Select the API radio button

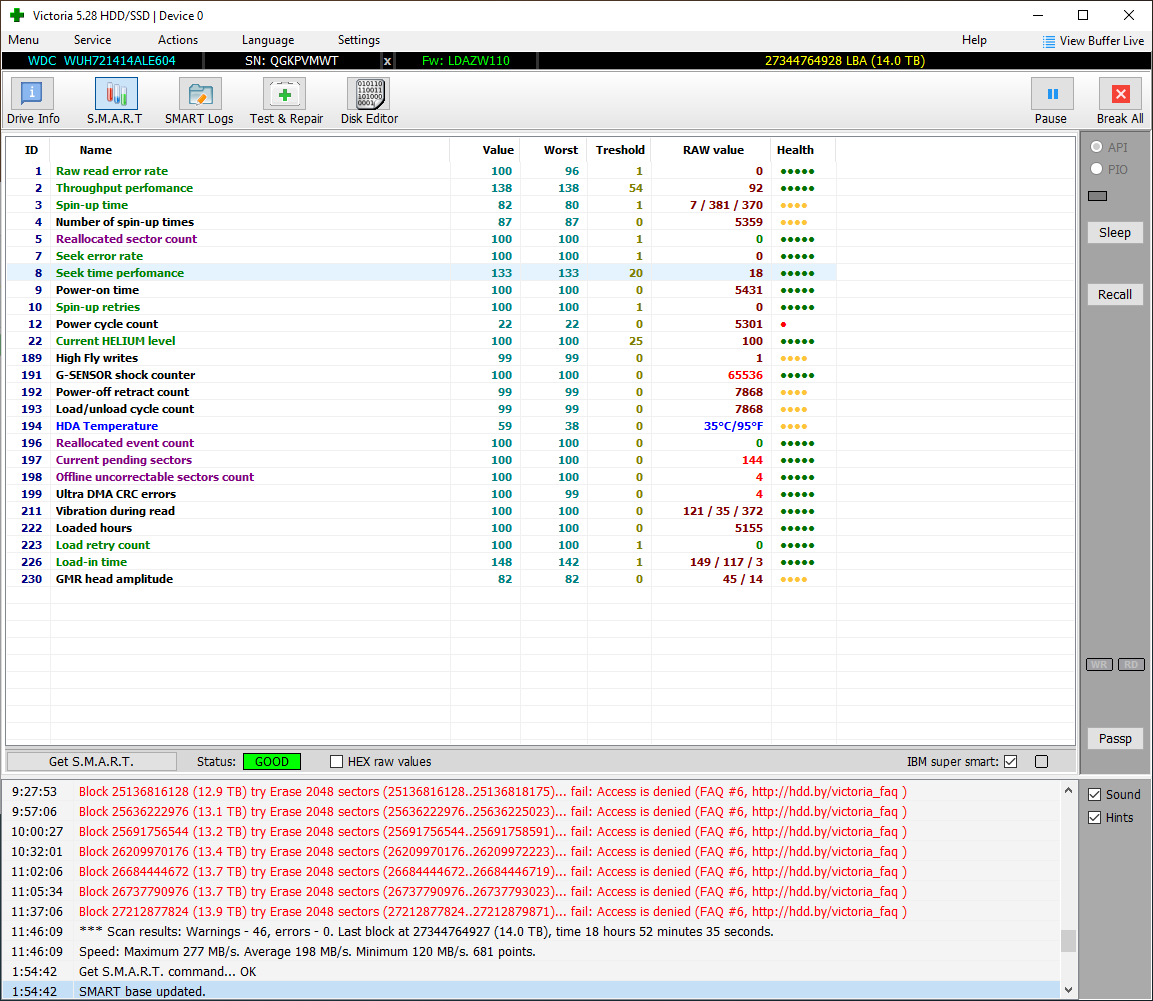coord(1096,146)
